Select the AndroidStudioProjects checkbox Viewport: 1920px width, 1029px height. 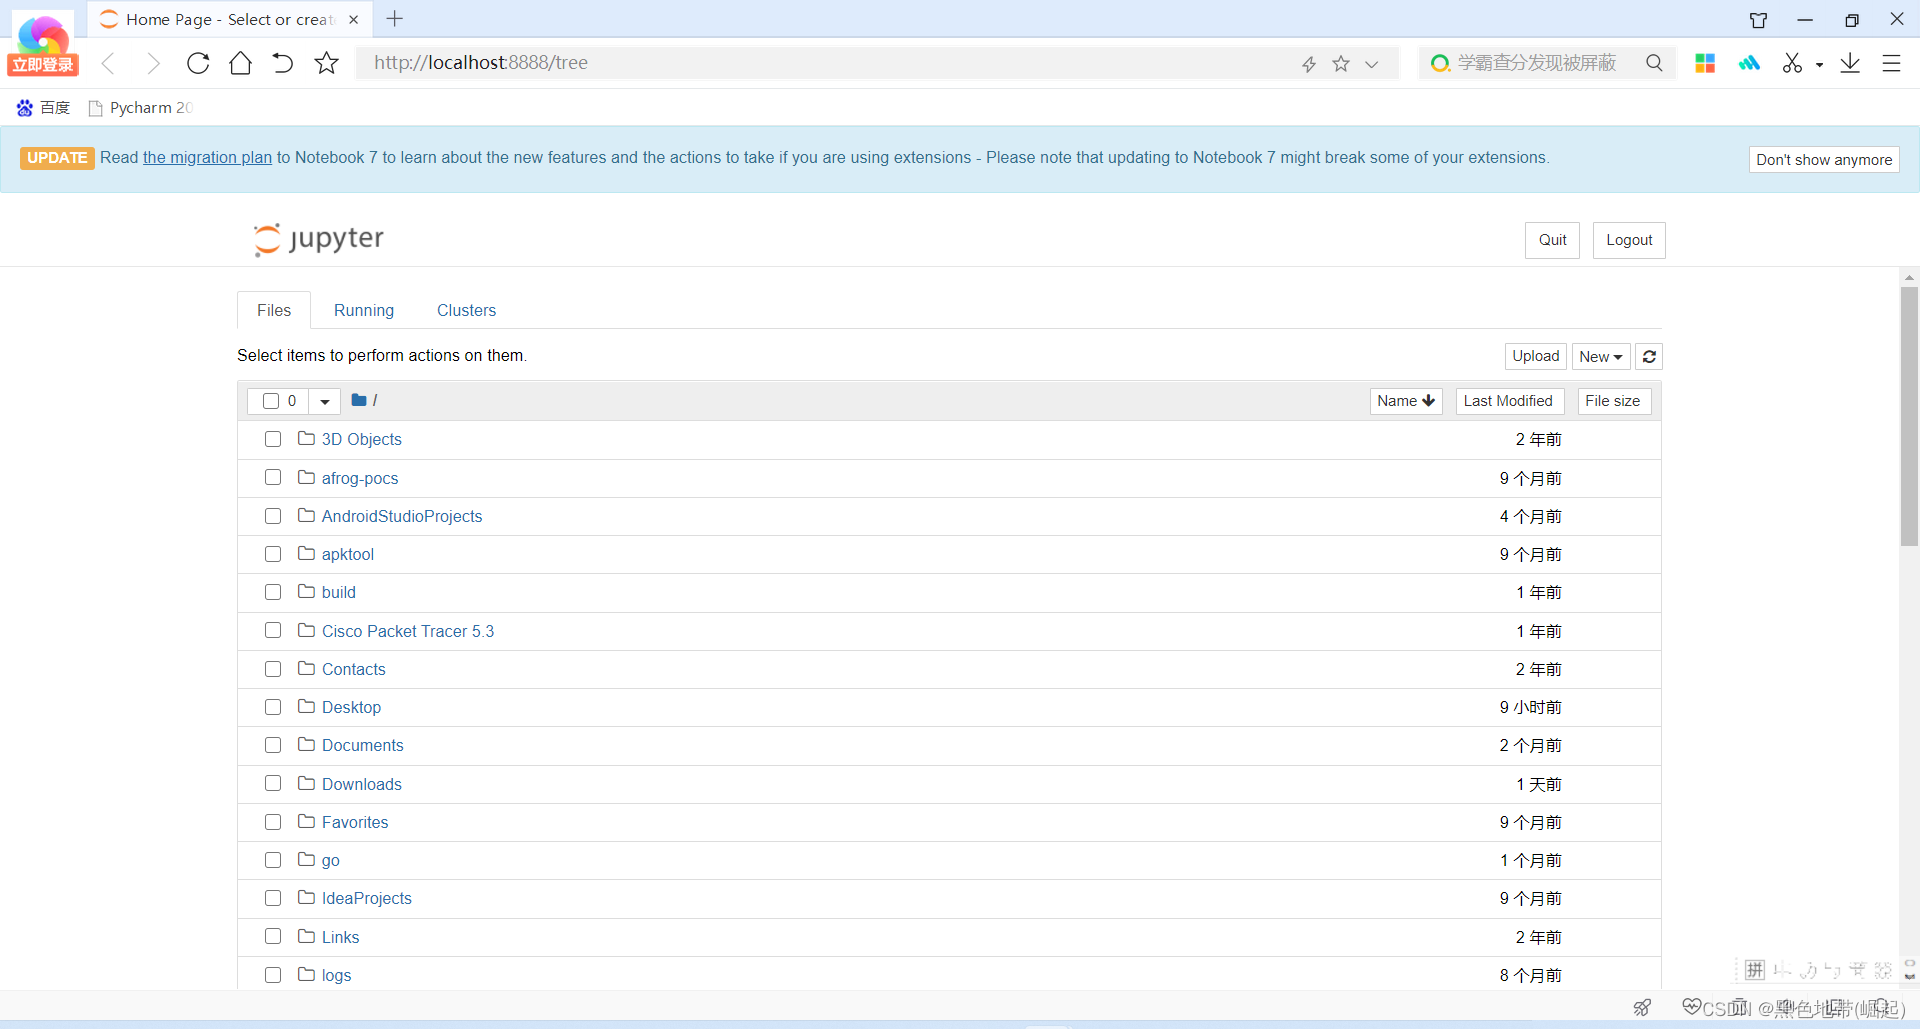273,516
